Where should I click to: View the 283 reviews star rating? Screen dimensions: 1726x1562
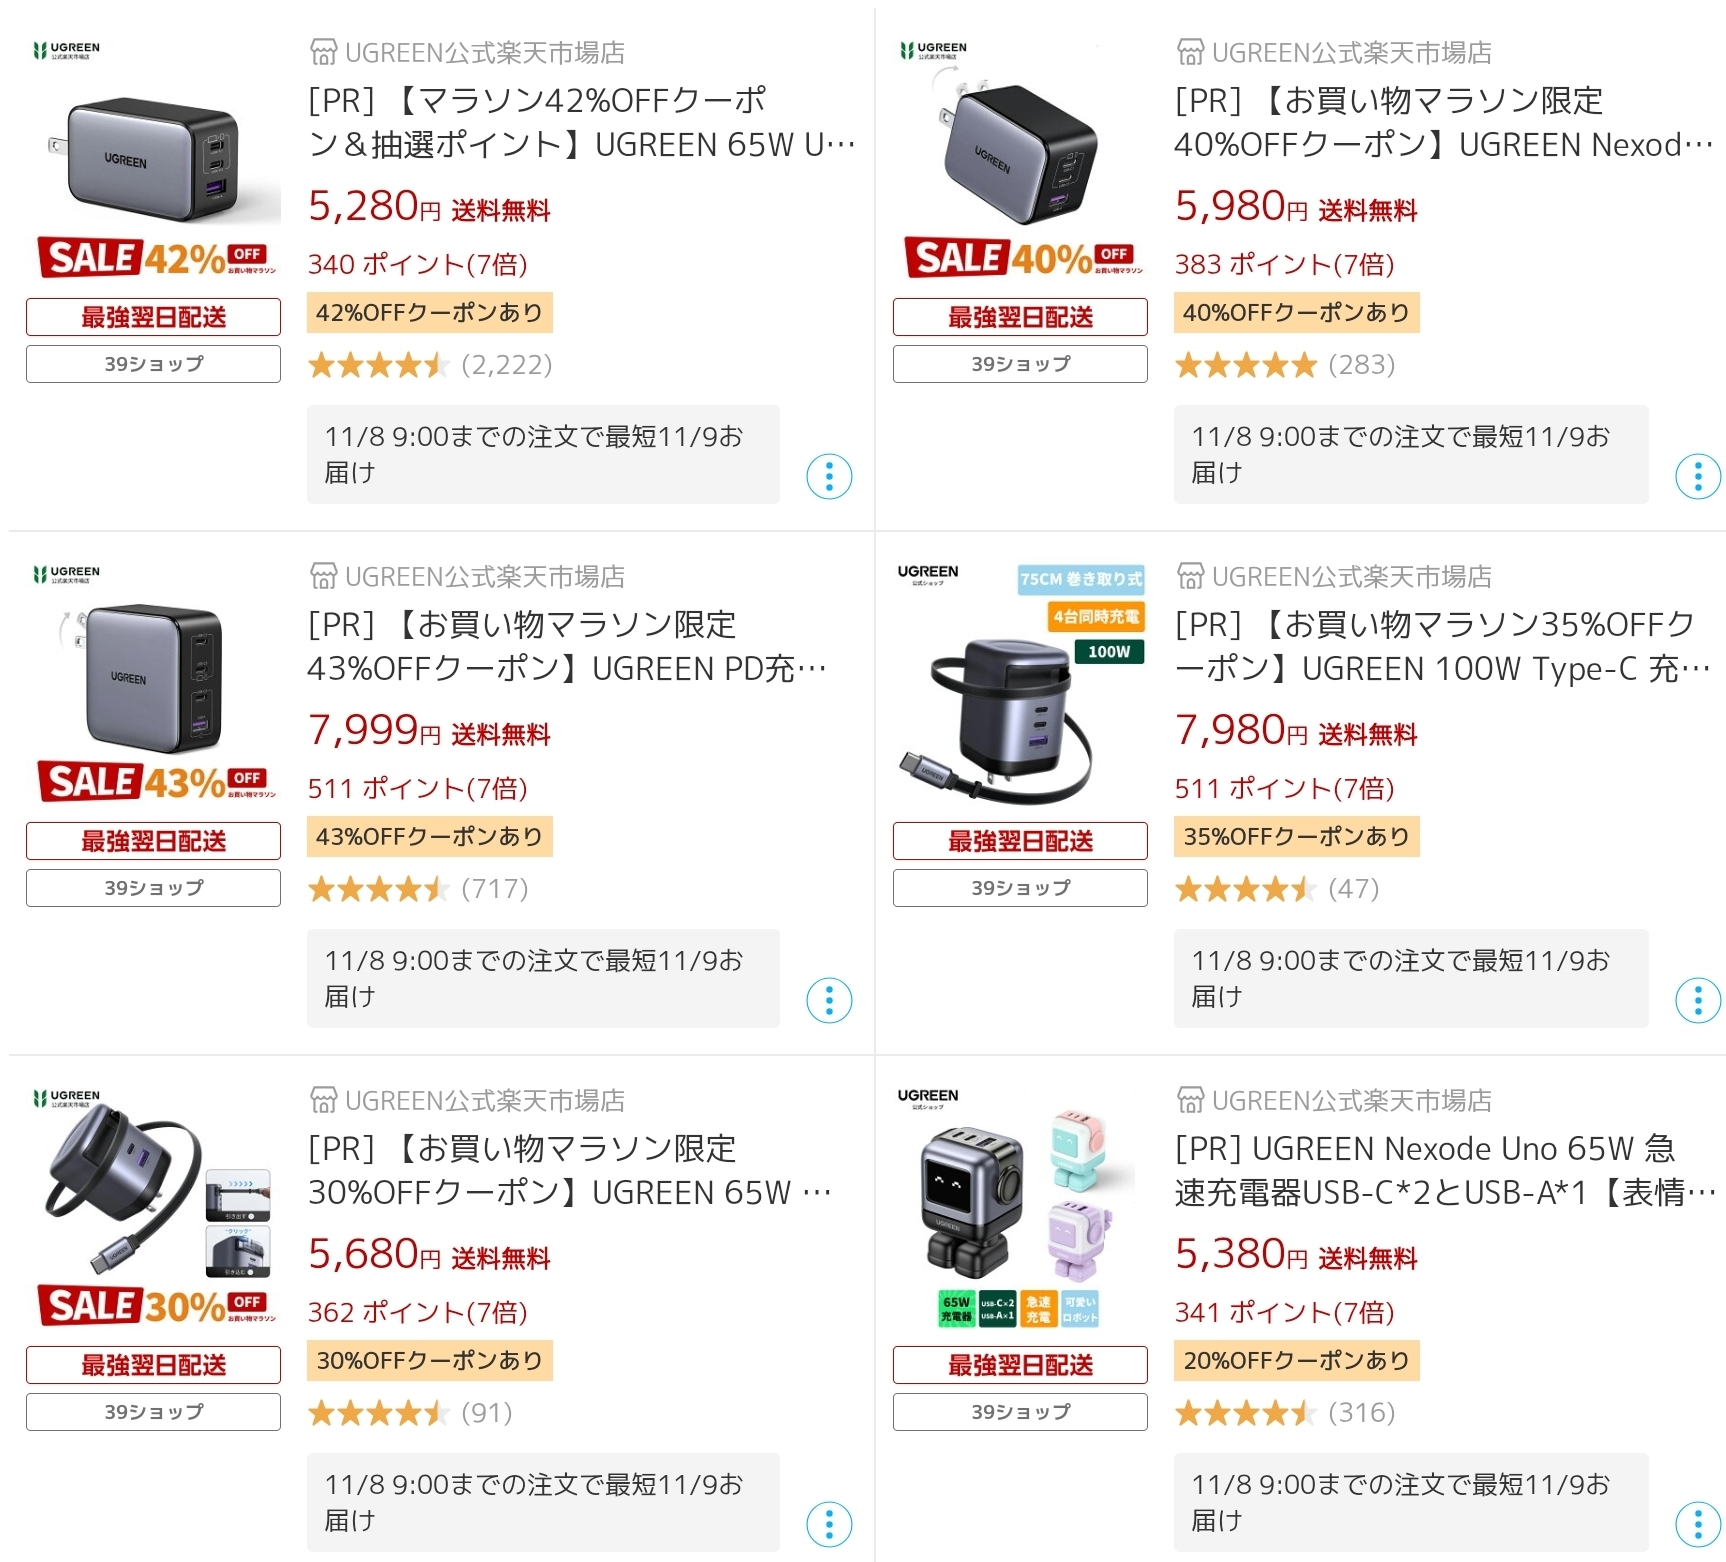pos(1284,365)
